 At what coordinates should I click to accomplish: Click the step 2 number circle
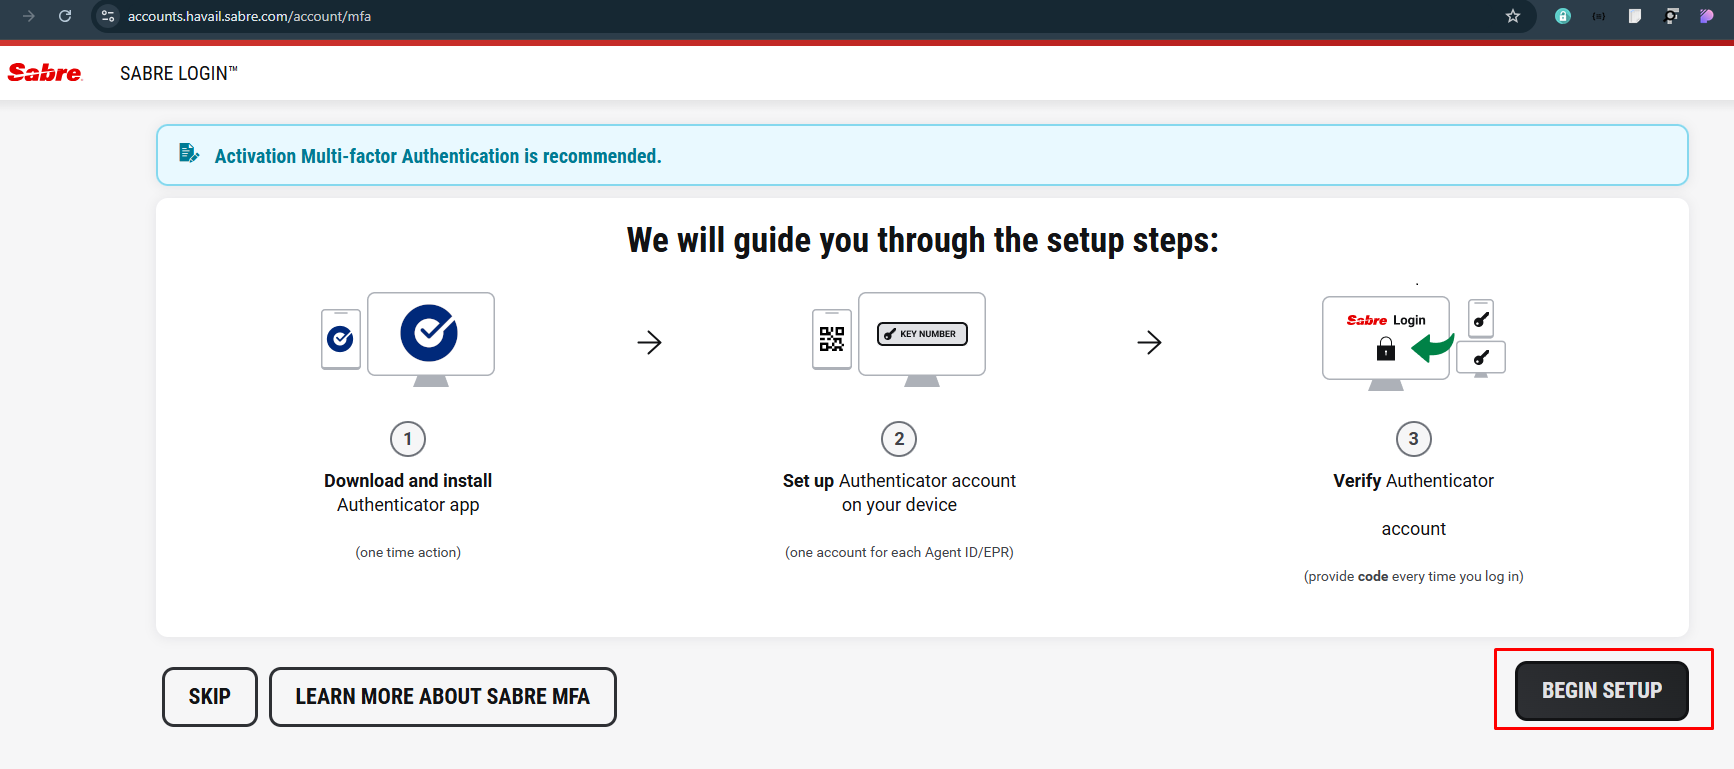click(x=899, y=439)
